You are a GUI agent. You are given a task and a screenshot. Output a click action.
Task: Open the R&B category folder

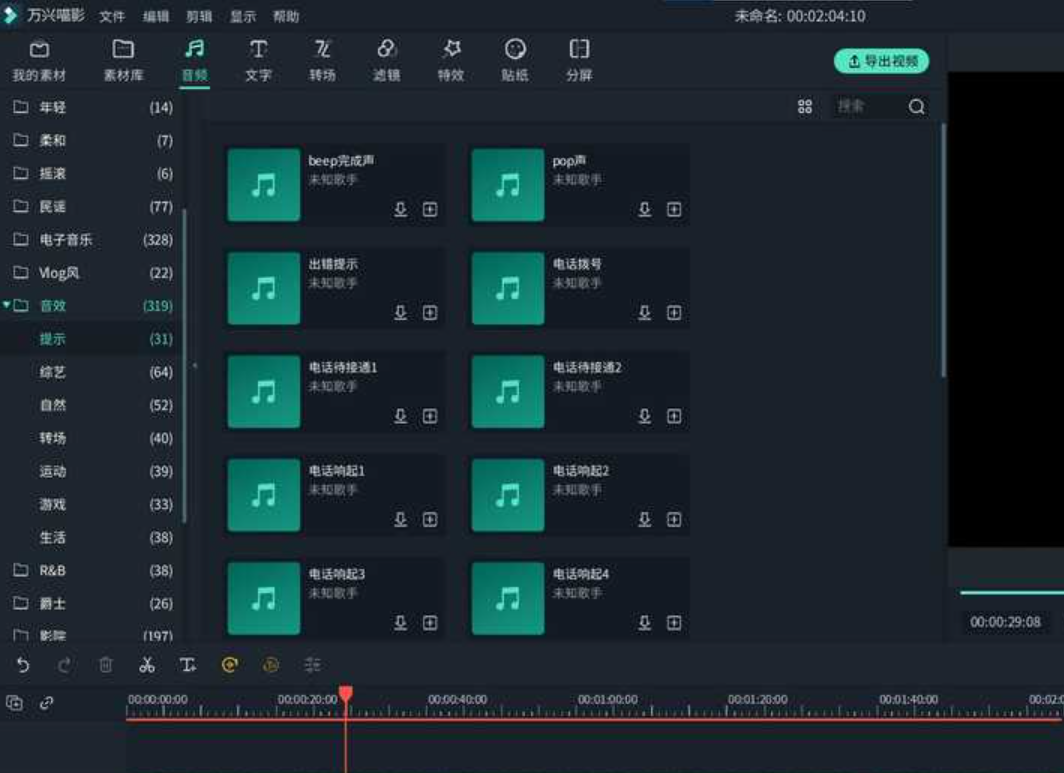(93, 571)
